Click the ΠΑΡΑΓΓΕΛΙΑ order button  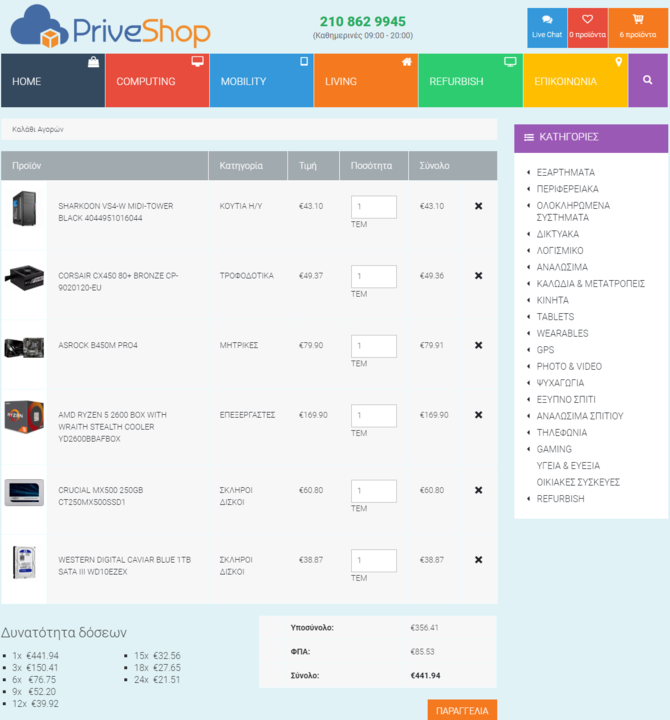[x=462, y=710]
